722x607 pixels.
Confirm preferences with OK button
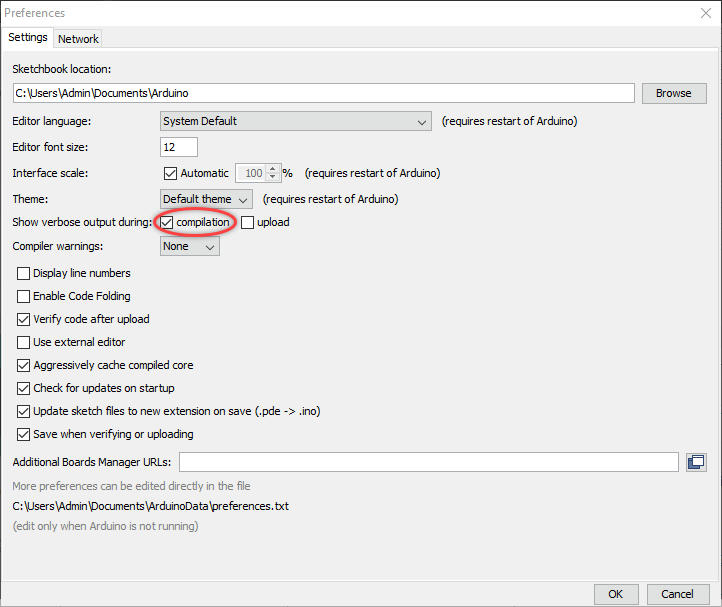click(616, 594)
